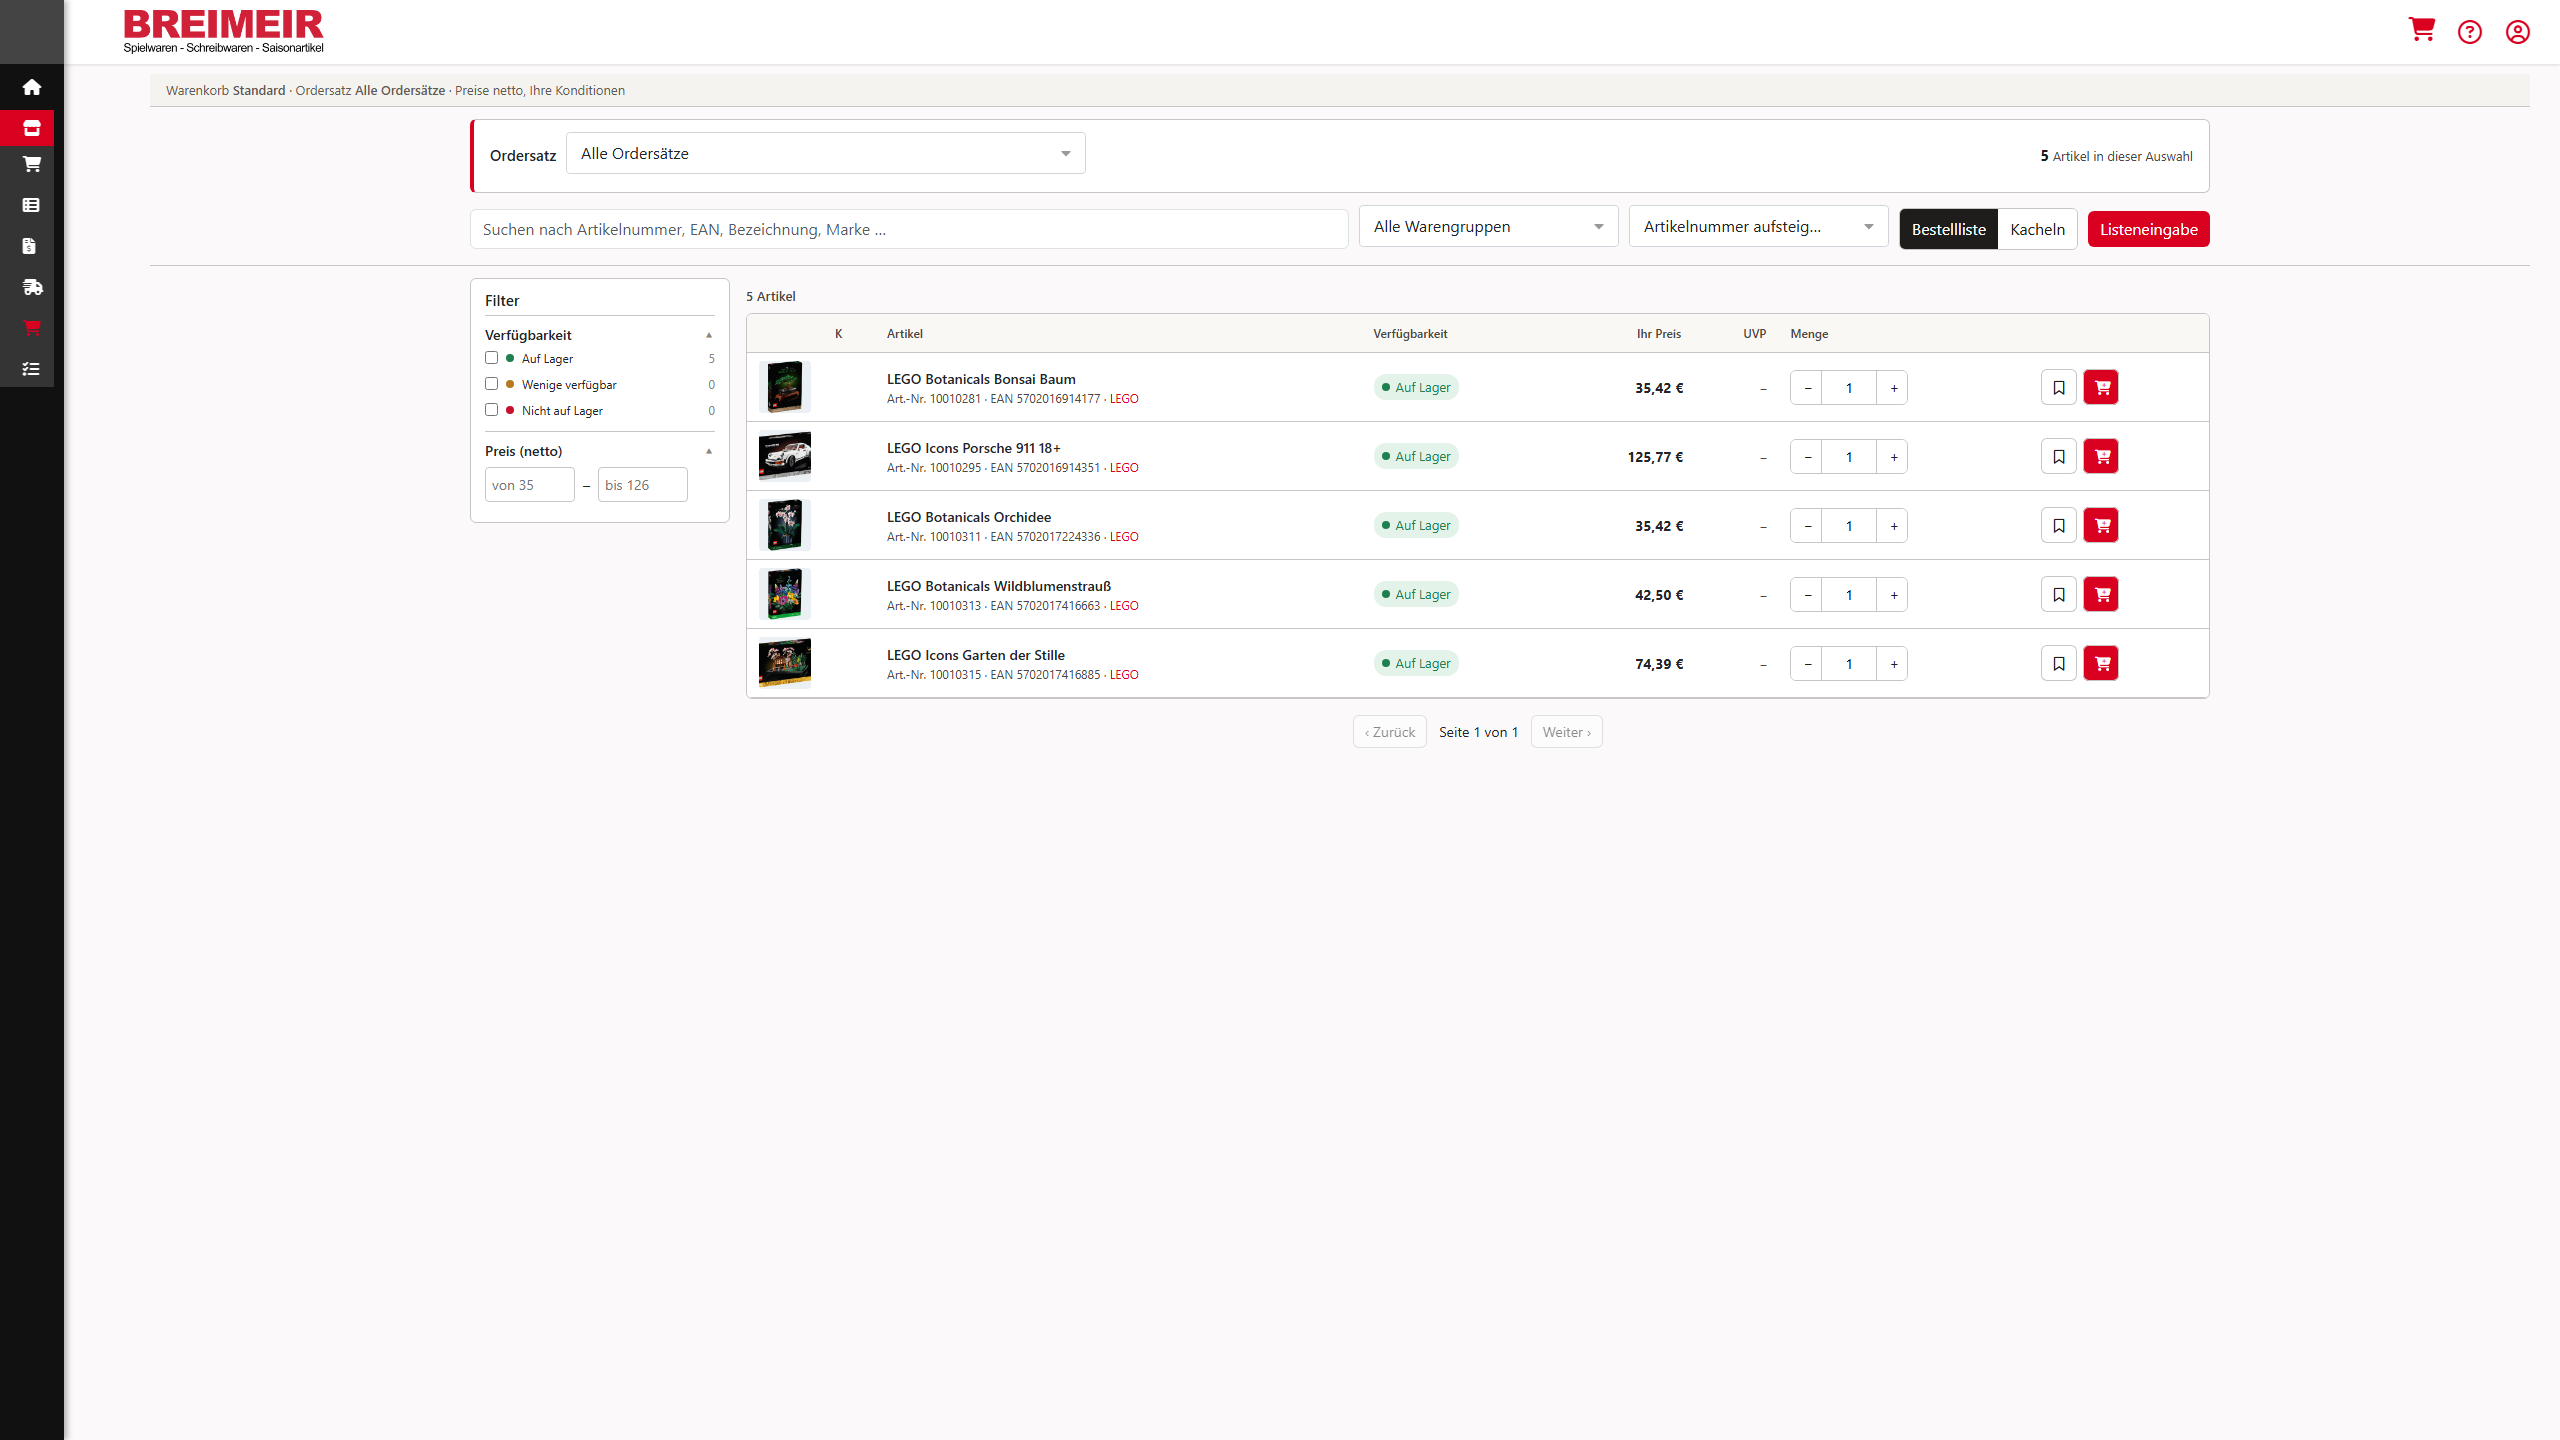The width and height of the screenshot is (2560, 1440).
Task: Bookmark LEGO Botanicals Orchidee
Action: [x=2059, y=526]
